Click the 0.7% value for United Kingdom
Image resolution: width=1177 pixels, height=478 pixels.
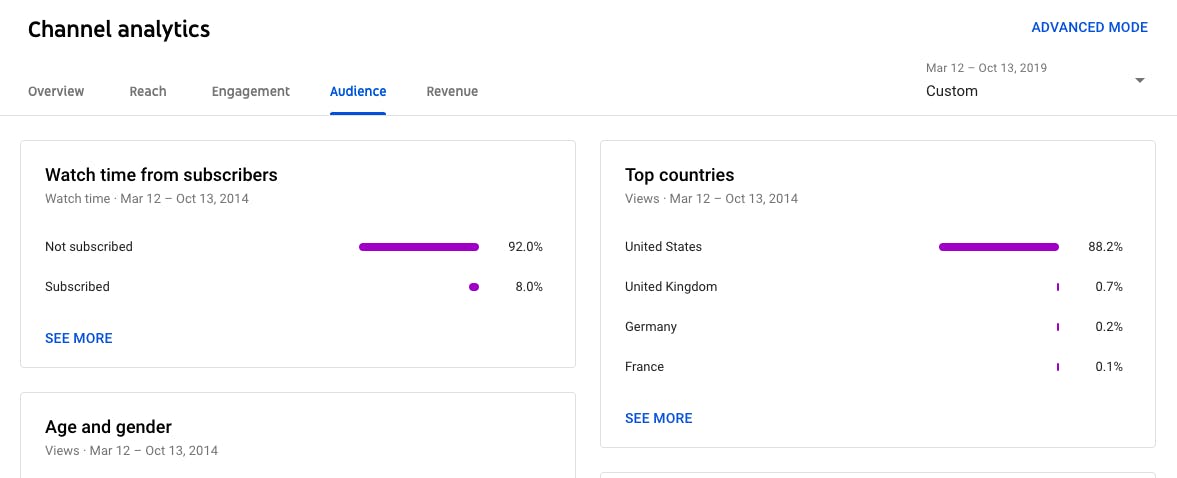pos(1109,287)
